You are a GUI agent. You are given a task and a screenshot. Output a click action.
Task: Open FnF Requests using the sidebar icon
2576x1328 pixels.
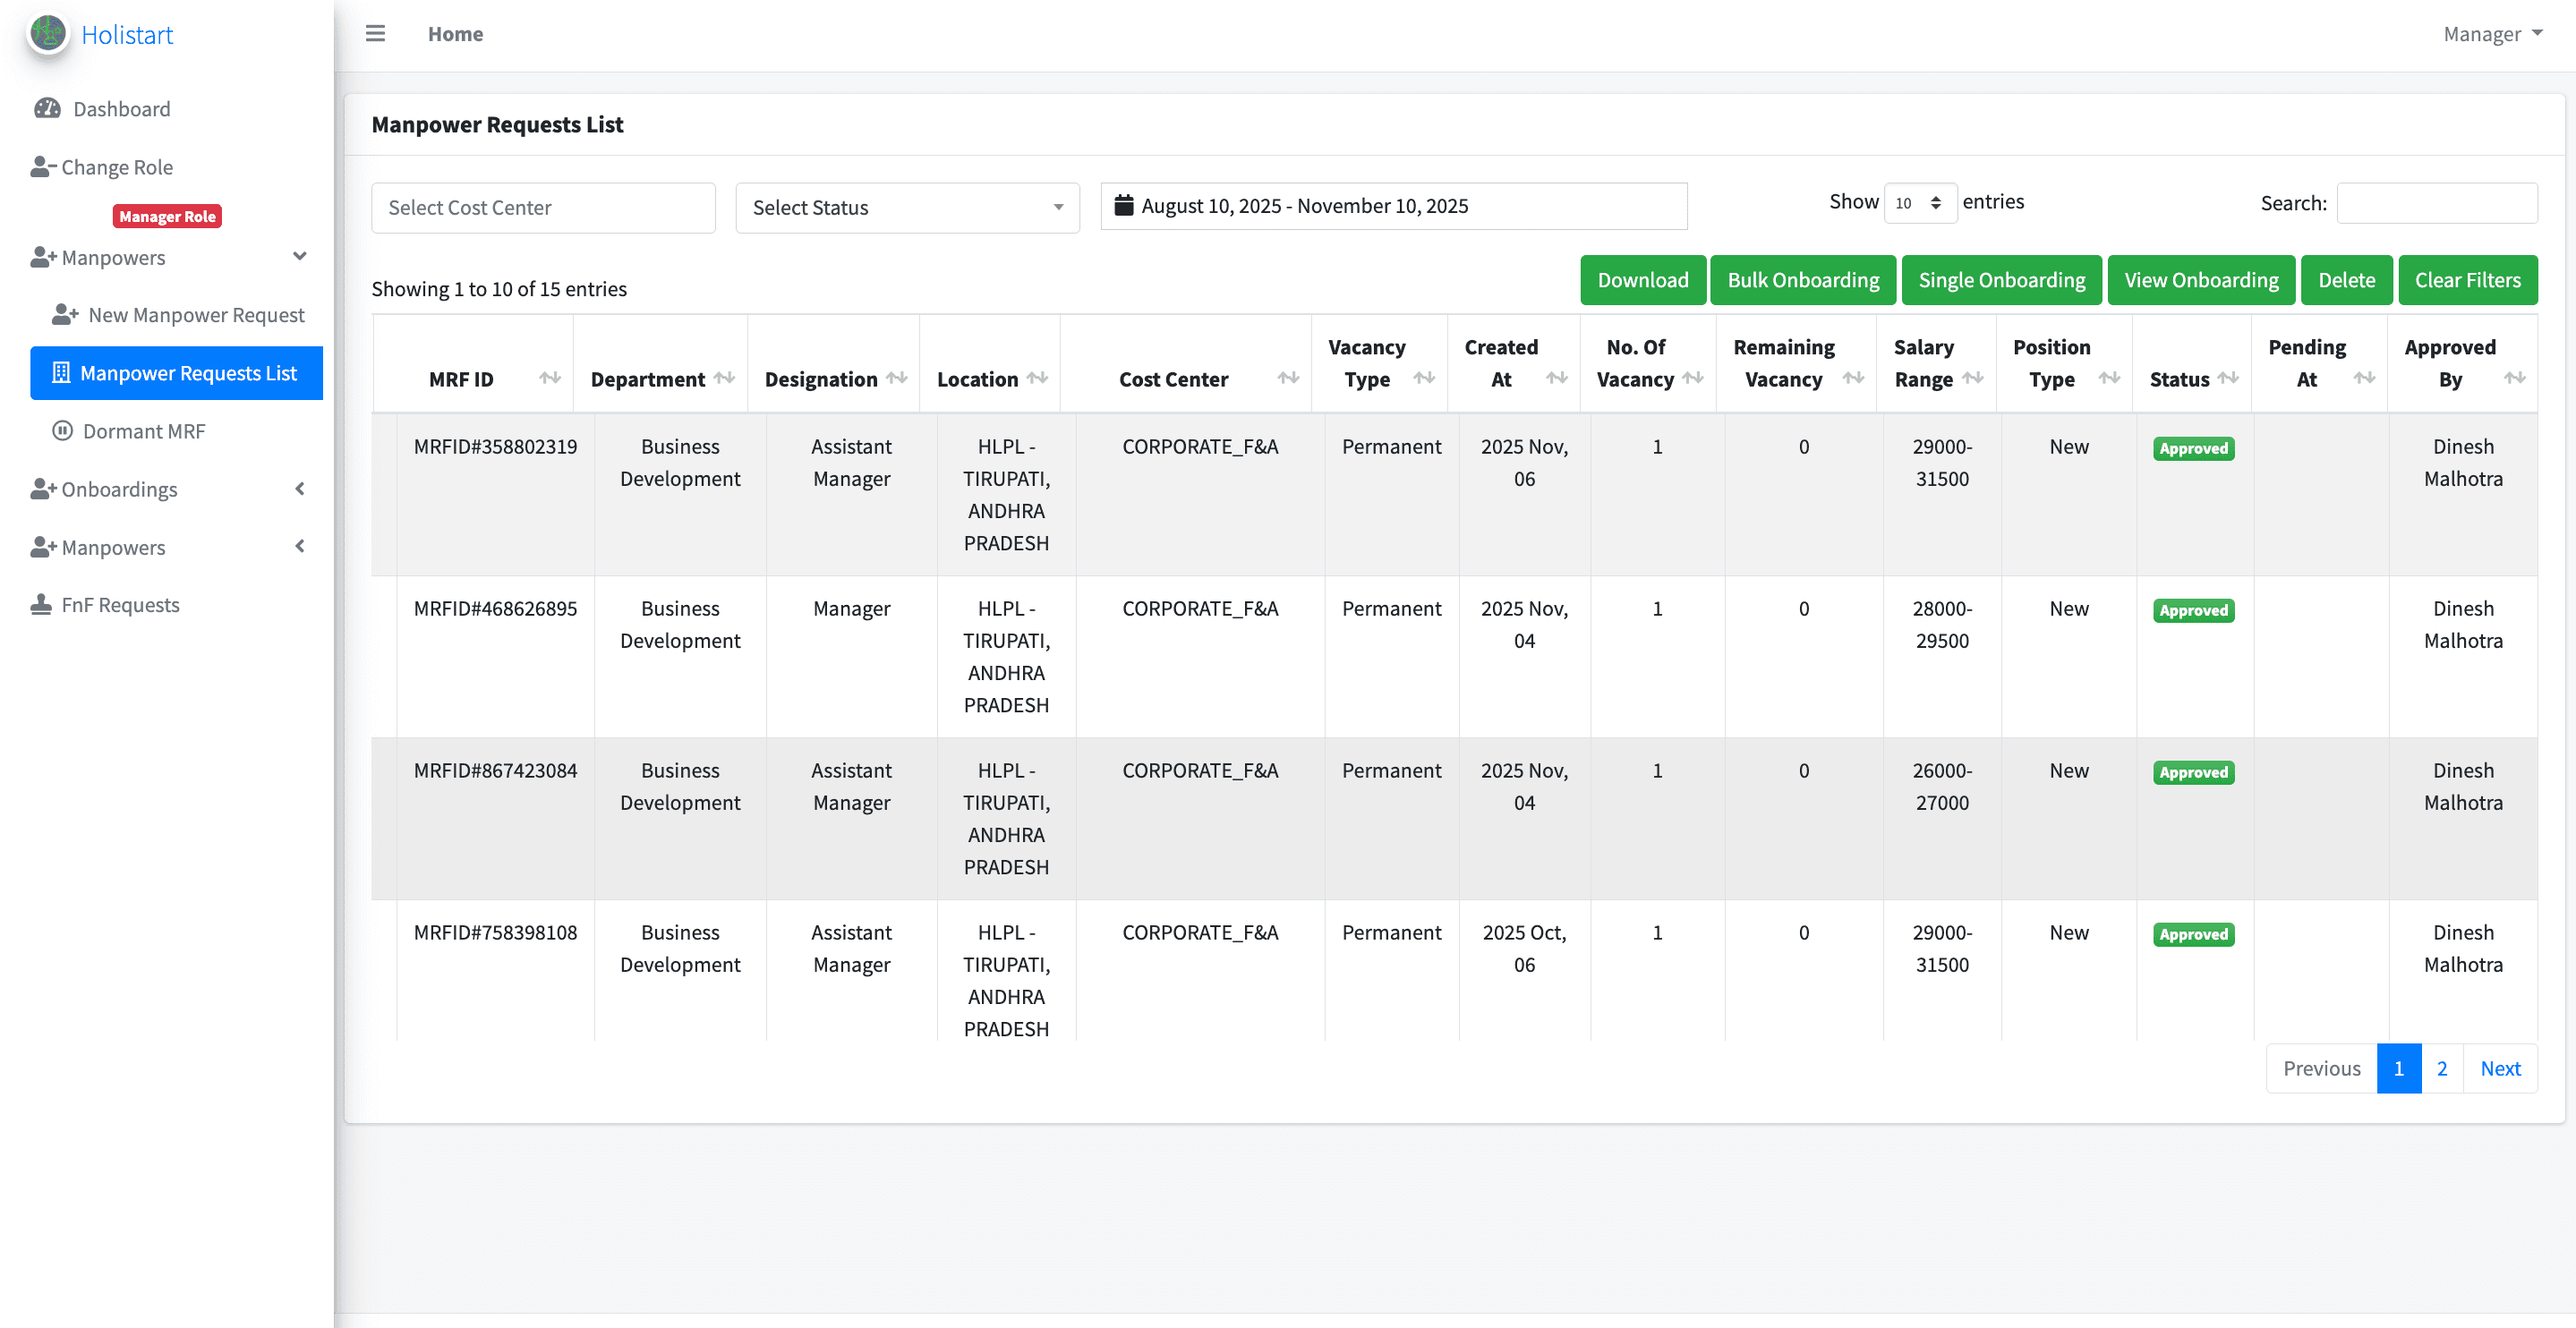[41, 603]
